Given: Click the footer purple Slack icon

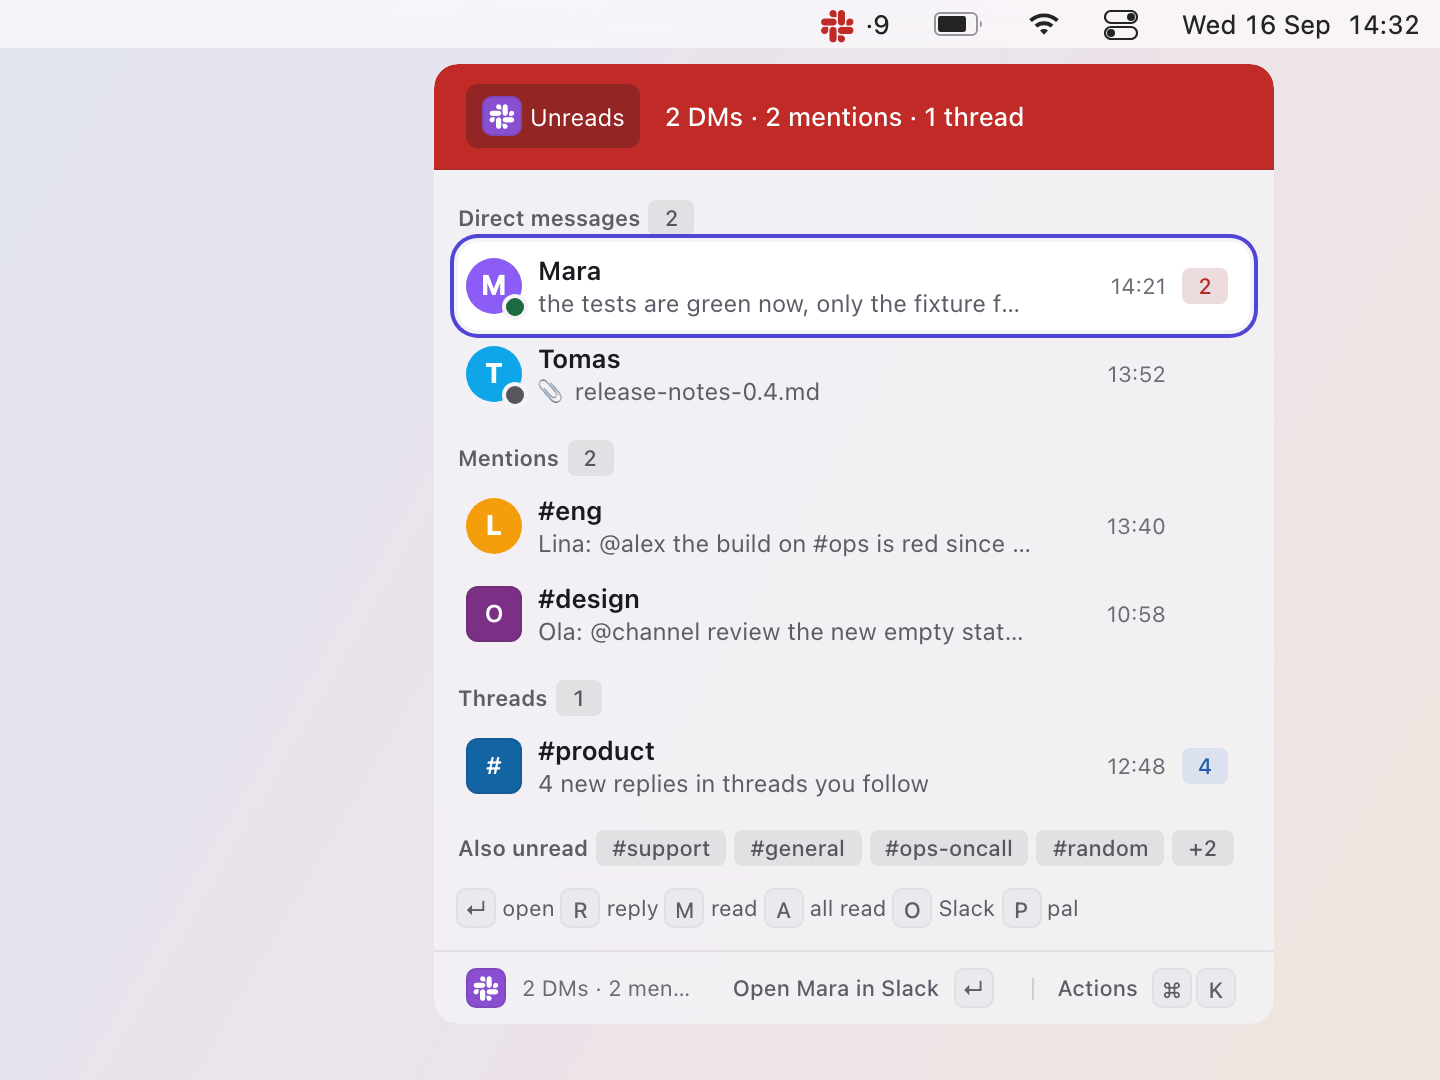Looking at the screenshot, I should (486, 988).
